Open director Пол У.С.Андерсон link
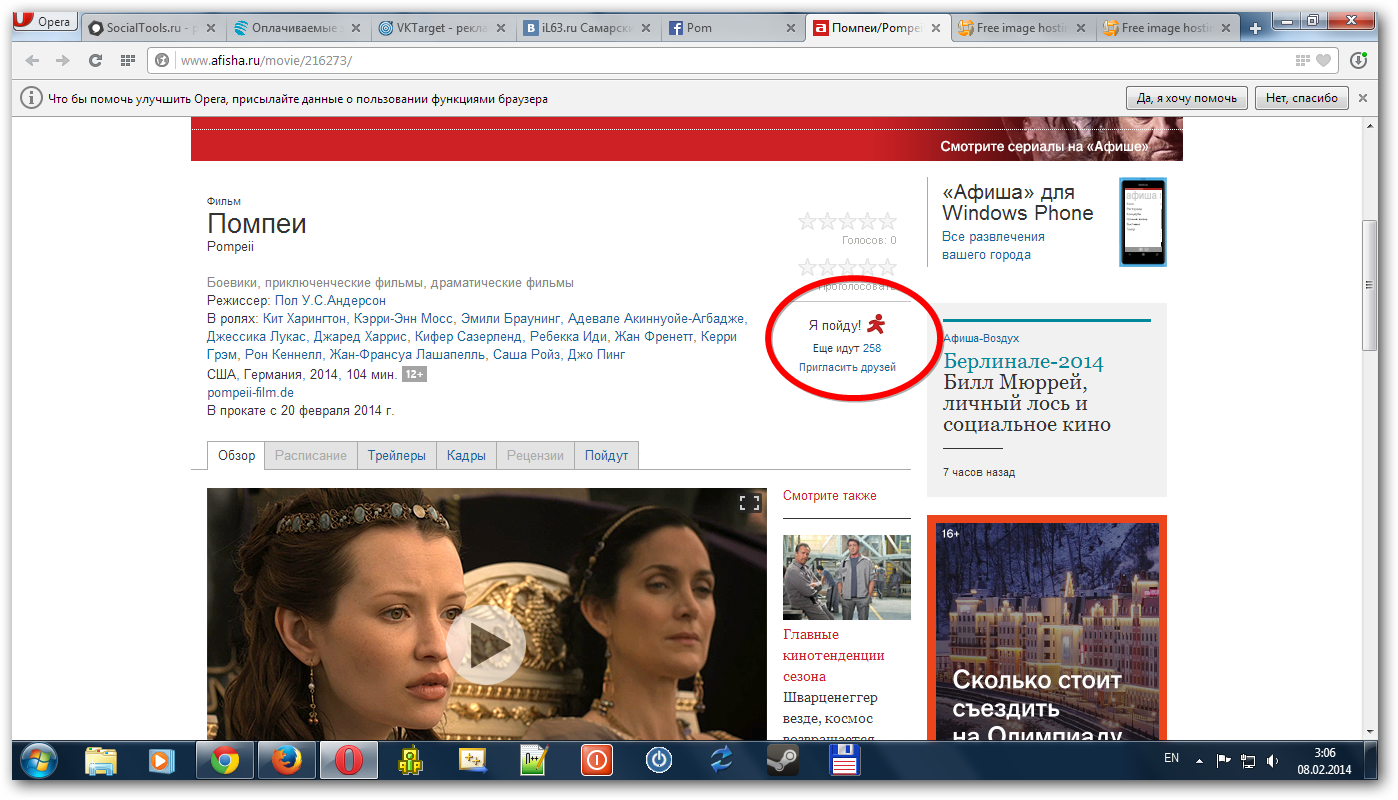The image size is (1398, 800). (330, 300)
